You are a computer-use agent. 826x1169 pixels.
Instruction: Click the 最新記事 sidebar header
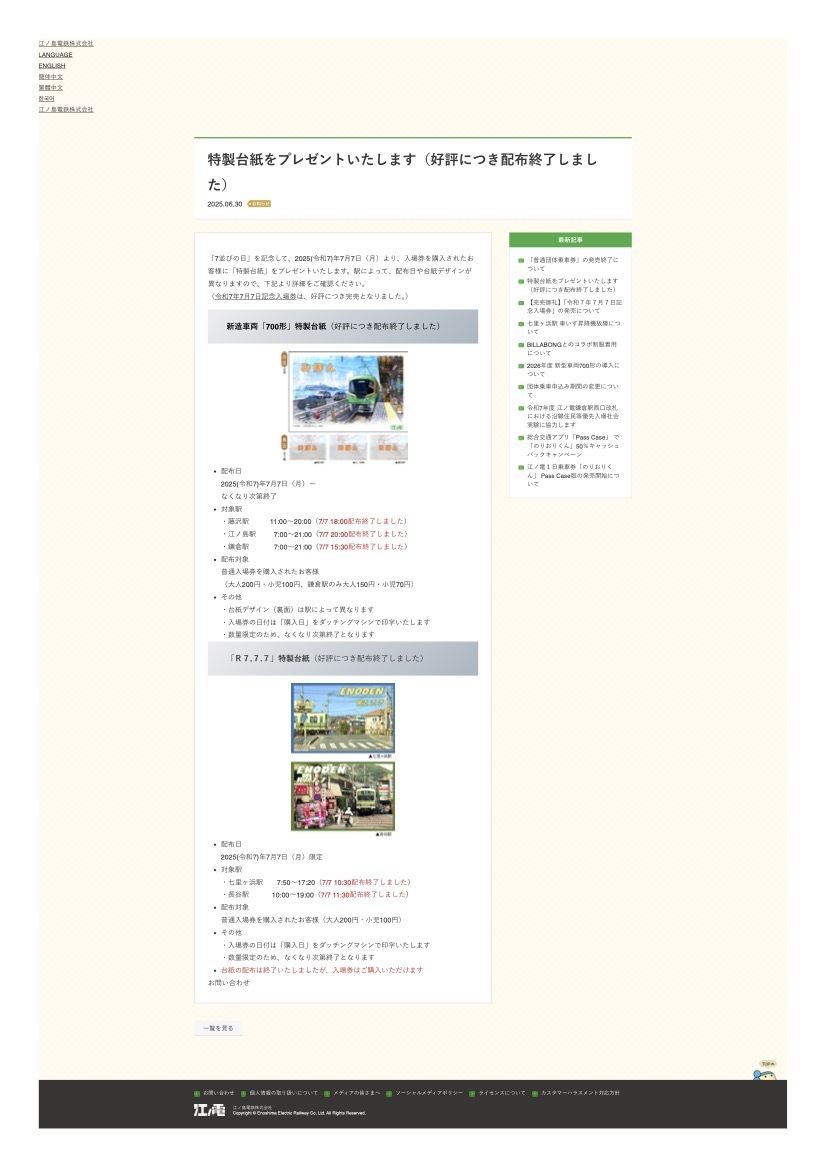(571, 240)
